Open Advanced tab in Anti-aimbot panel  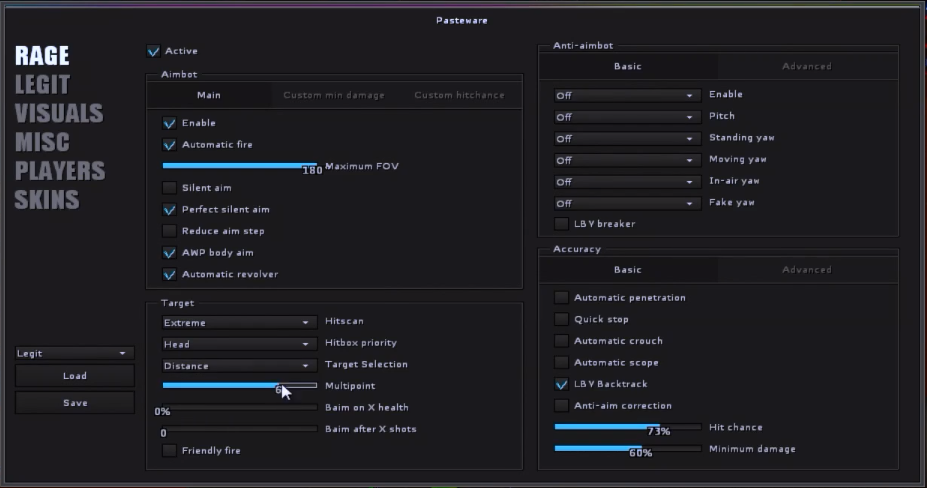(806, 66)
